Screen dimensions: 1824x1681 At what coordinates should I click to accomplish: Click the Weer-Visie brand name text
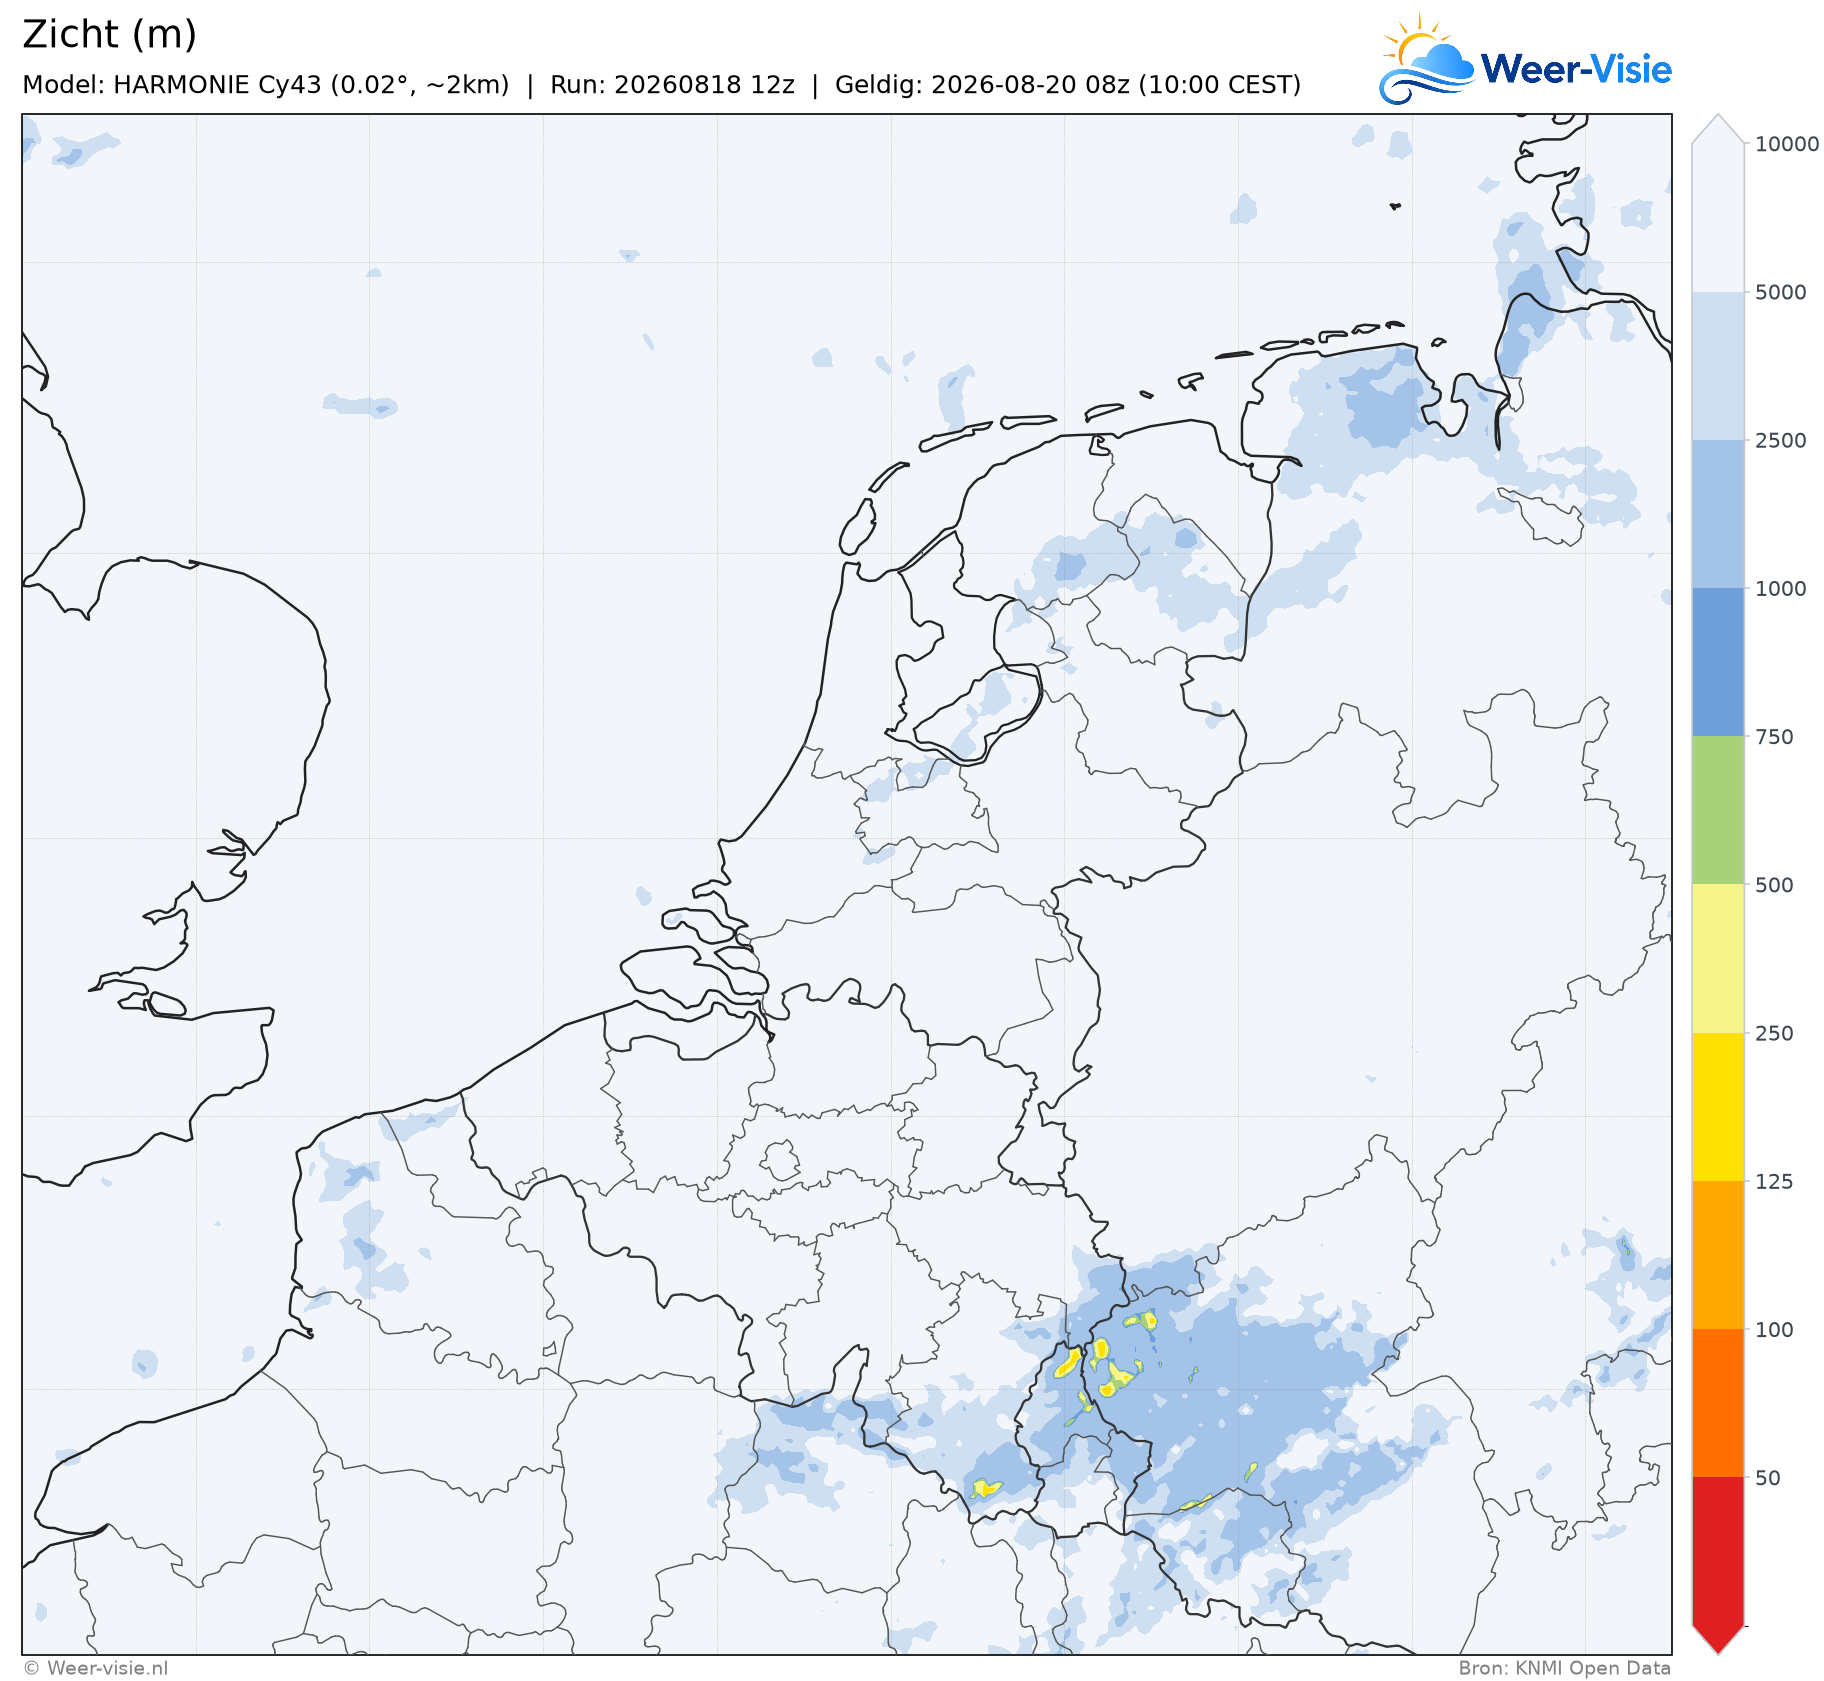[x=1576, y=69]
